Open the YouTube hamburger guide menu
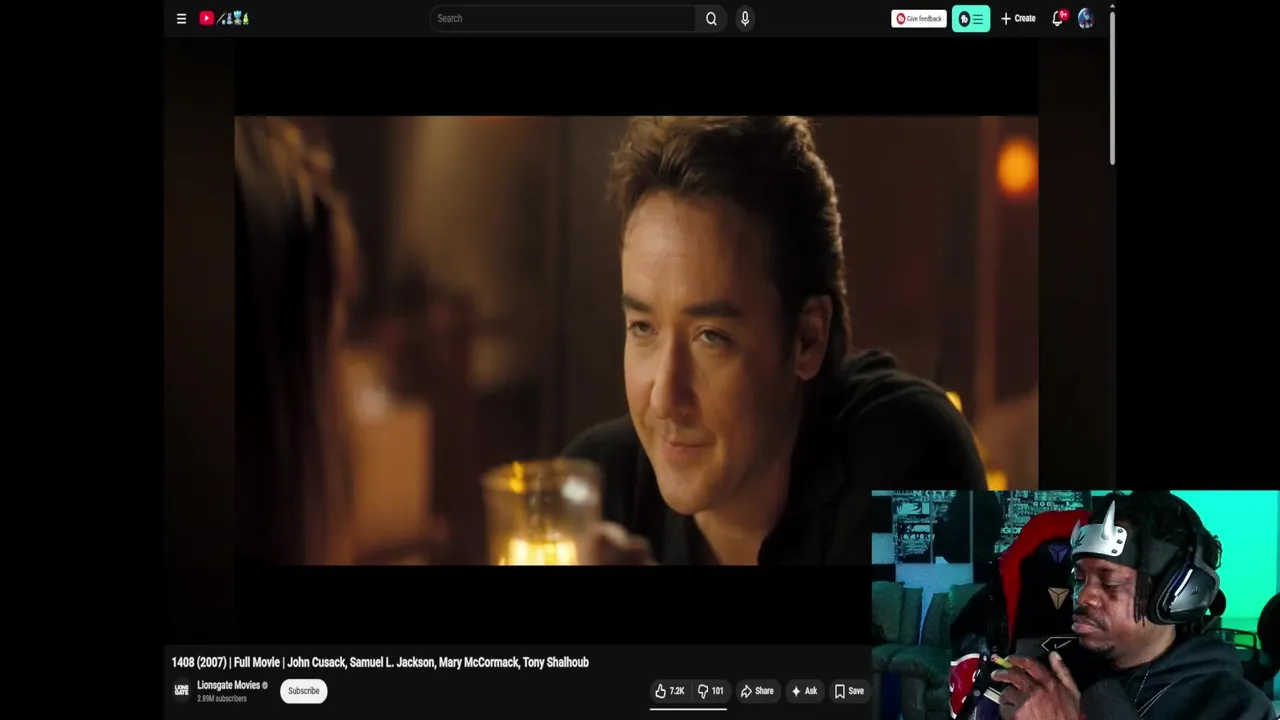 (181, 18)
